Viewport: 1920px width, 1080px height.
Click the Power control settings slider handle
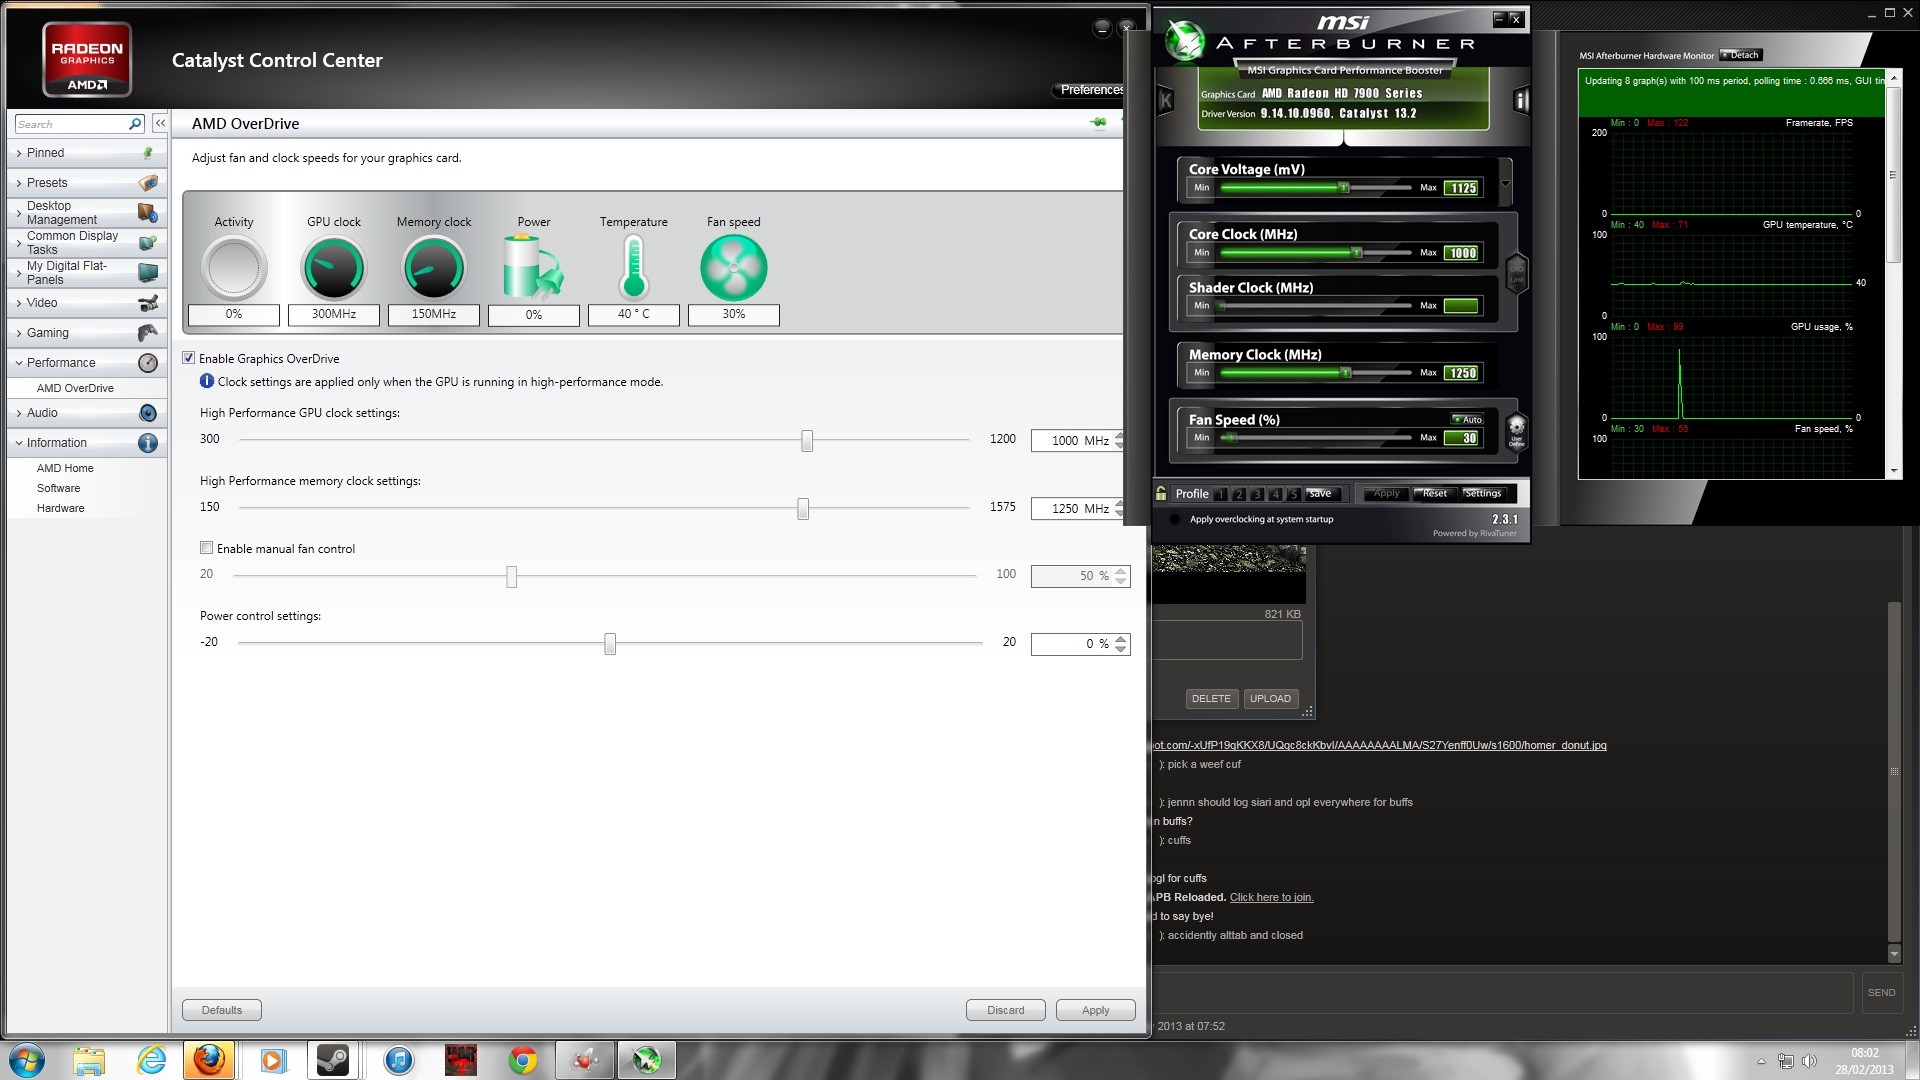610,644
